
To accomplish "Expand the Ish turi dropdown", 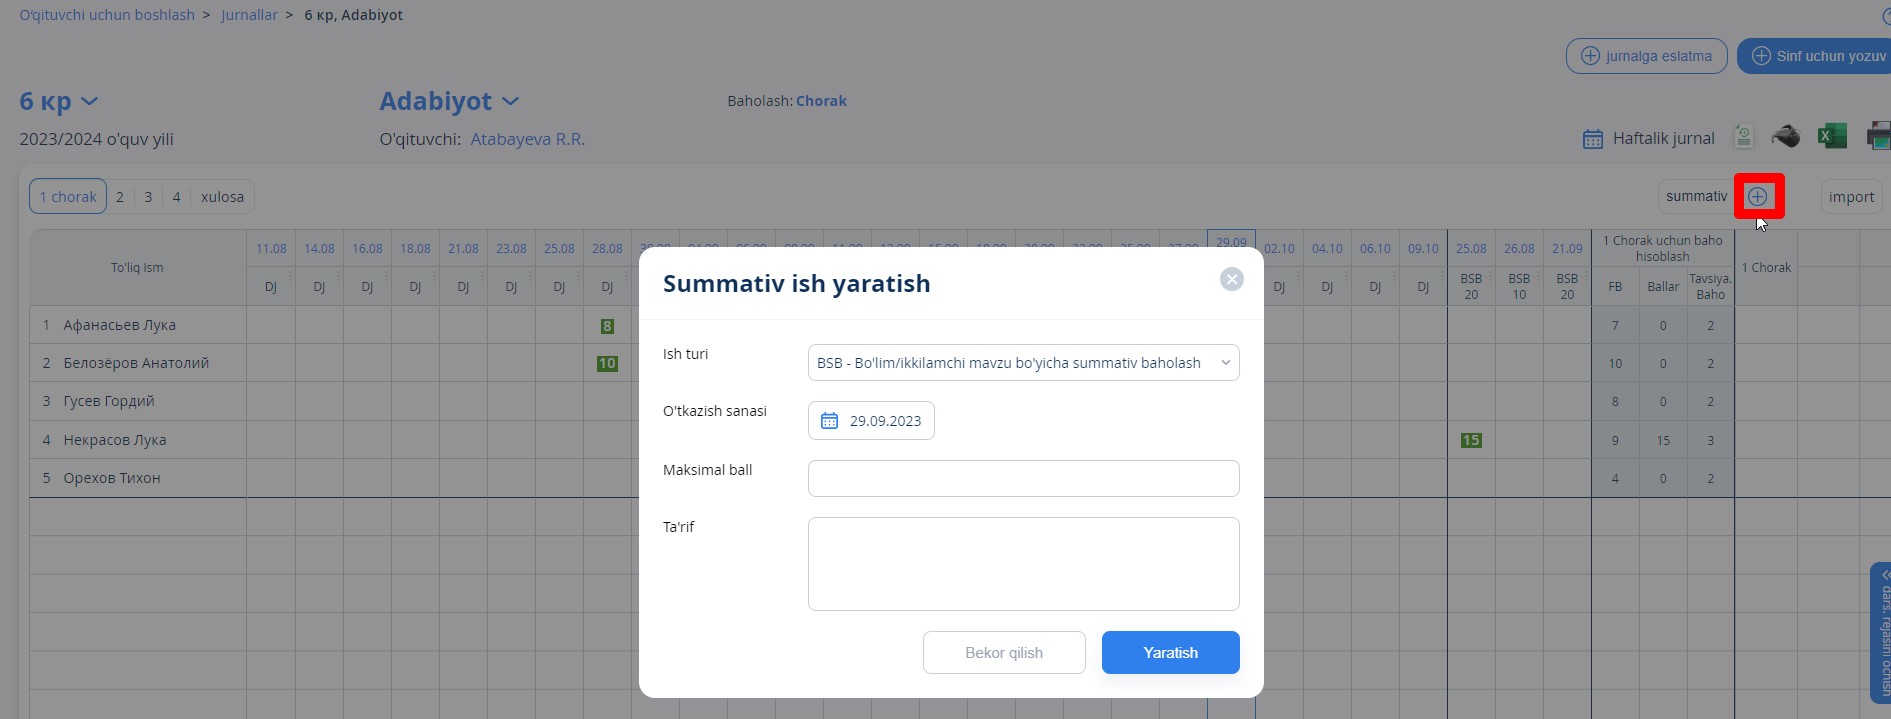I will (x=1023, y=363).
